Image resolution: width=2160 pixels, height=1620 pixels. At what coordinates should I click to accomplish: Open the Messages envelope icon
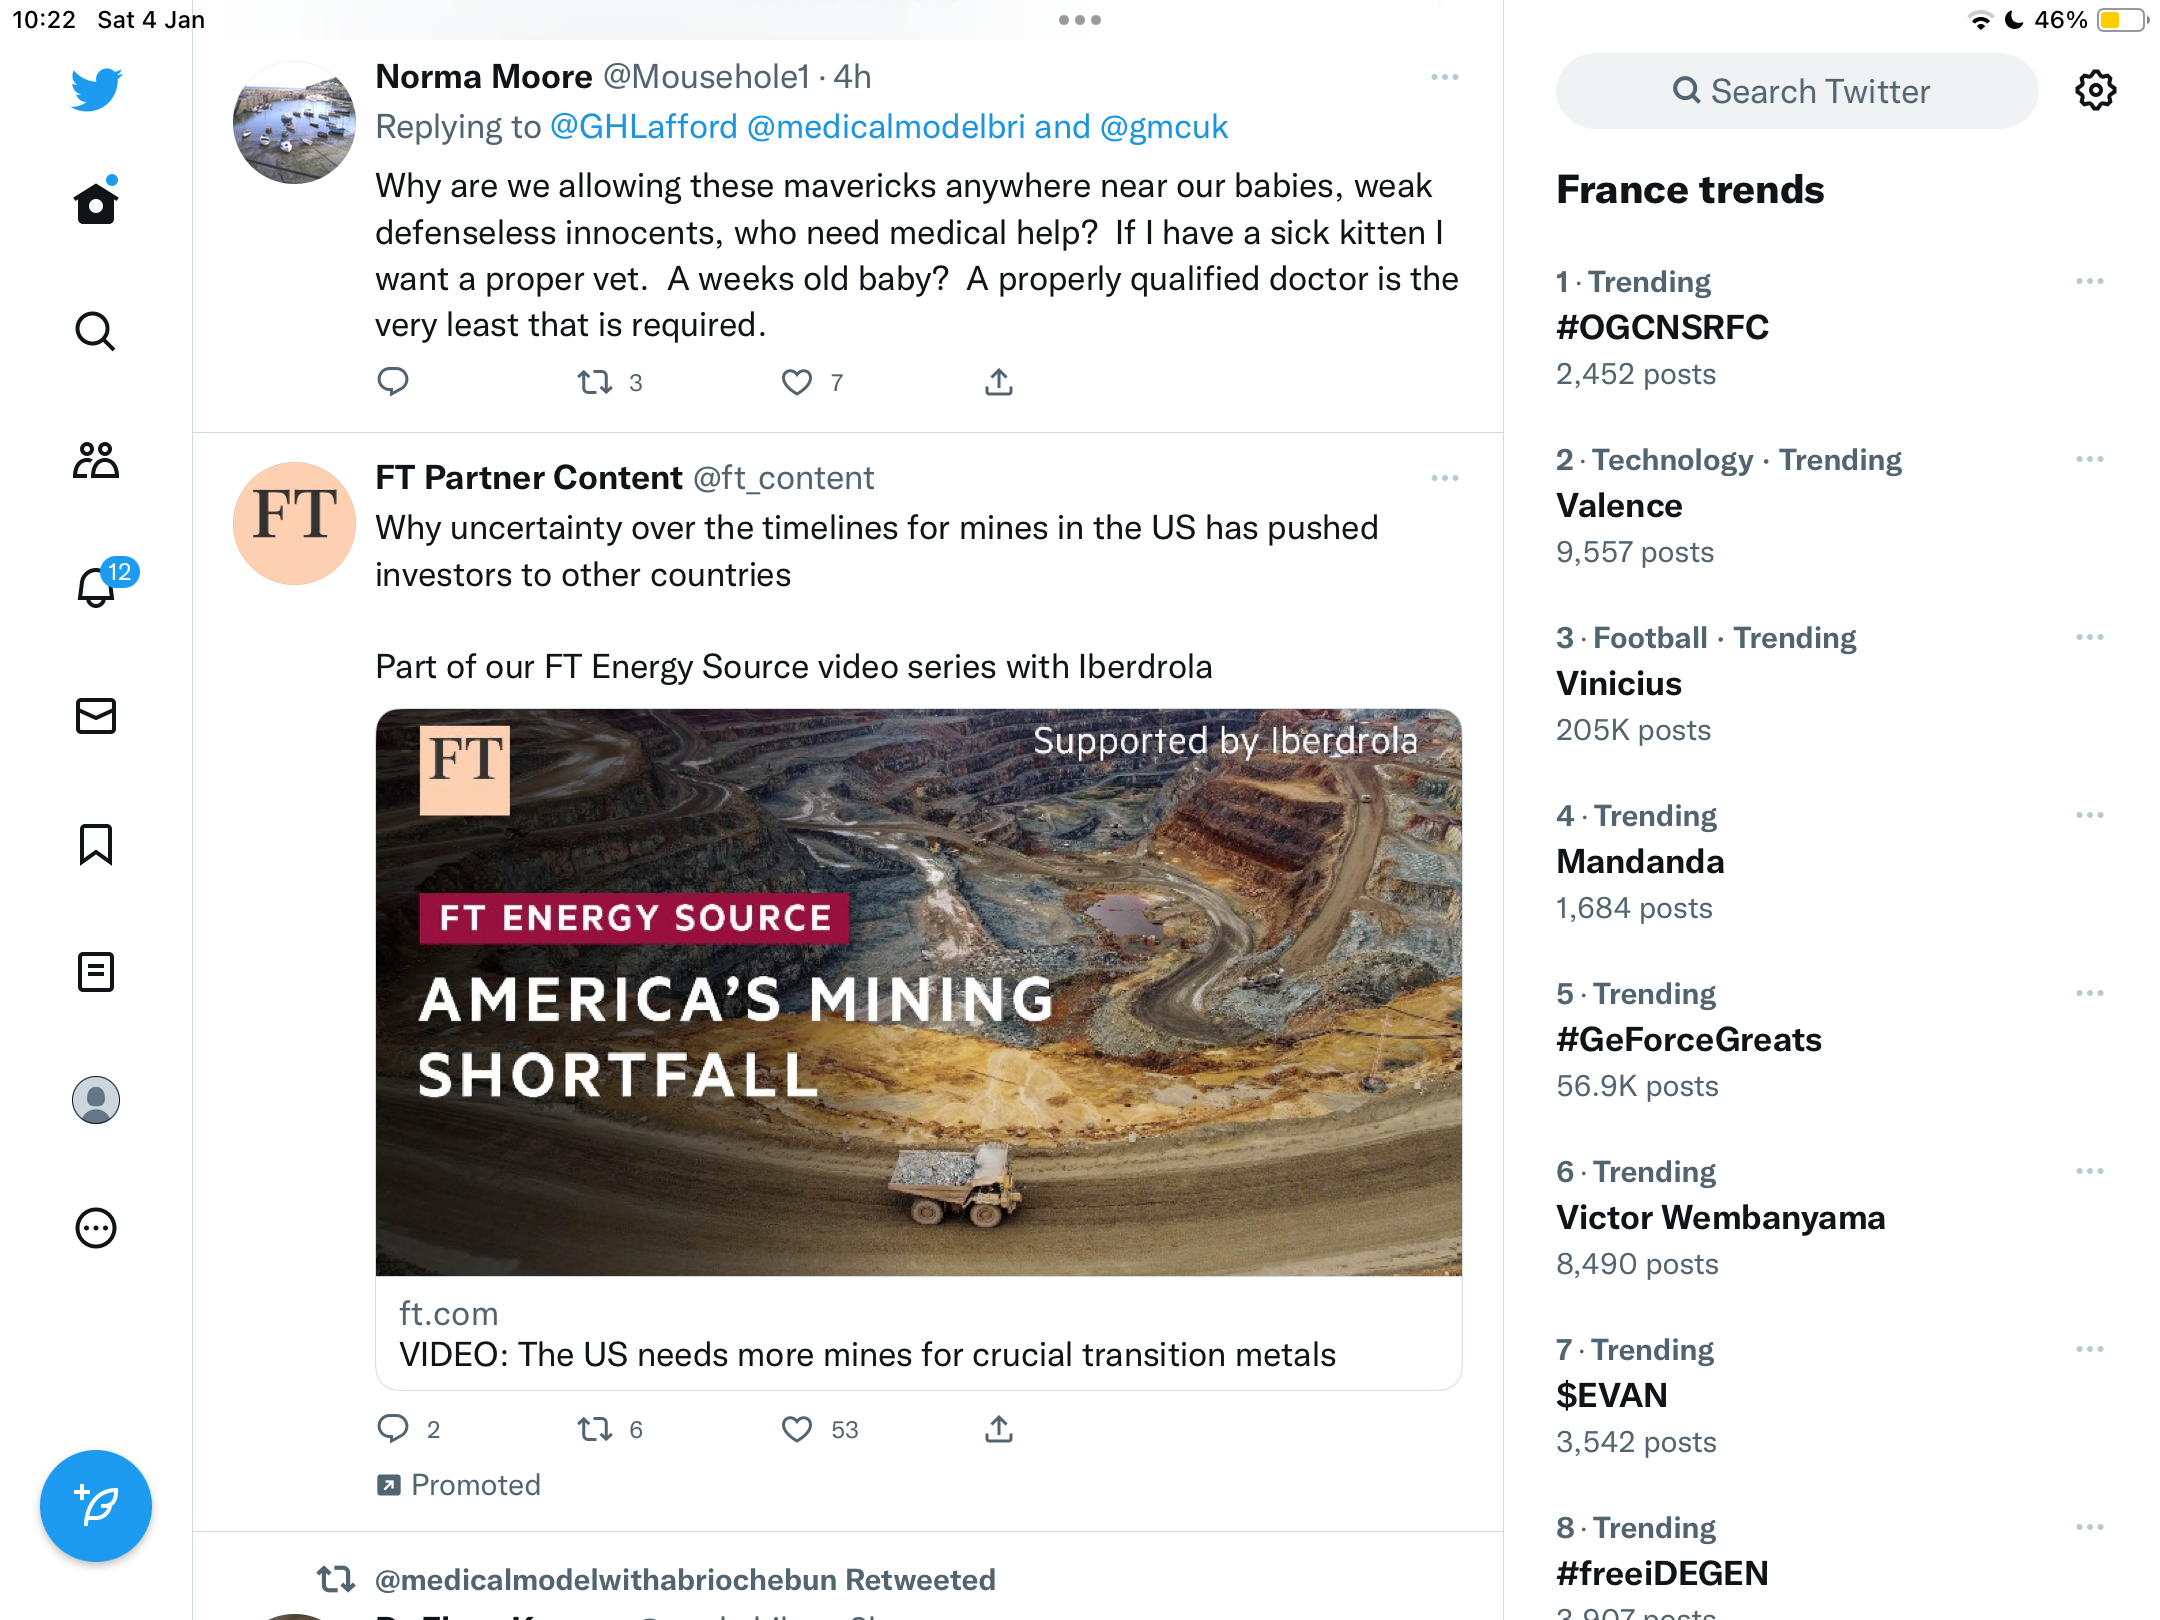point(96,716)
